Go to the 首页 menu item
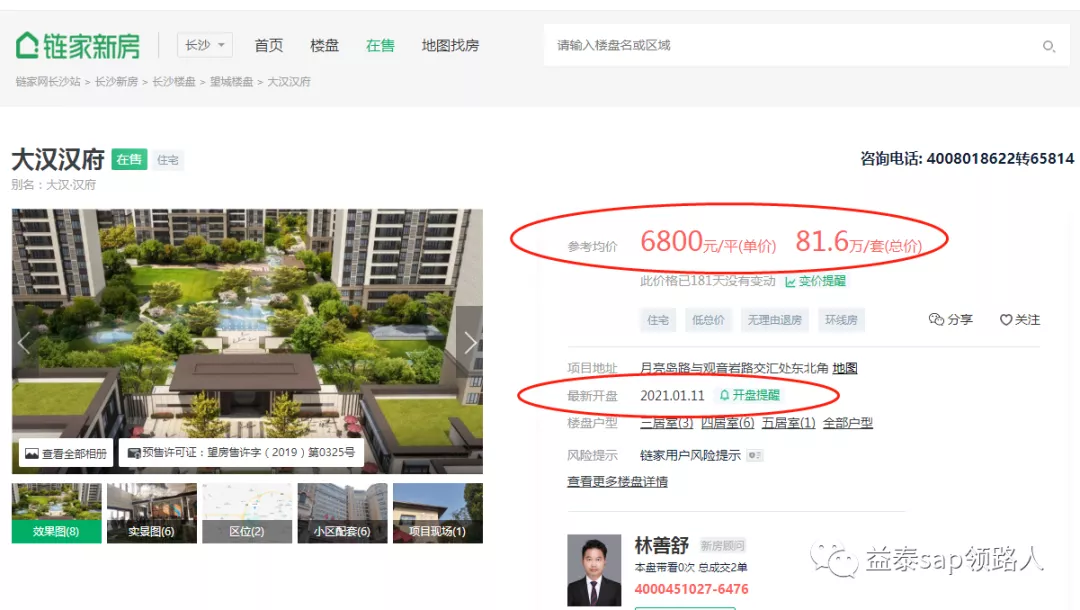1080x610 pixels. pyautogui.click(x=269, y=45)
